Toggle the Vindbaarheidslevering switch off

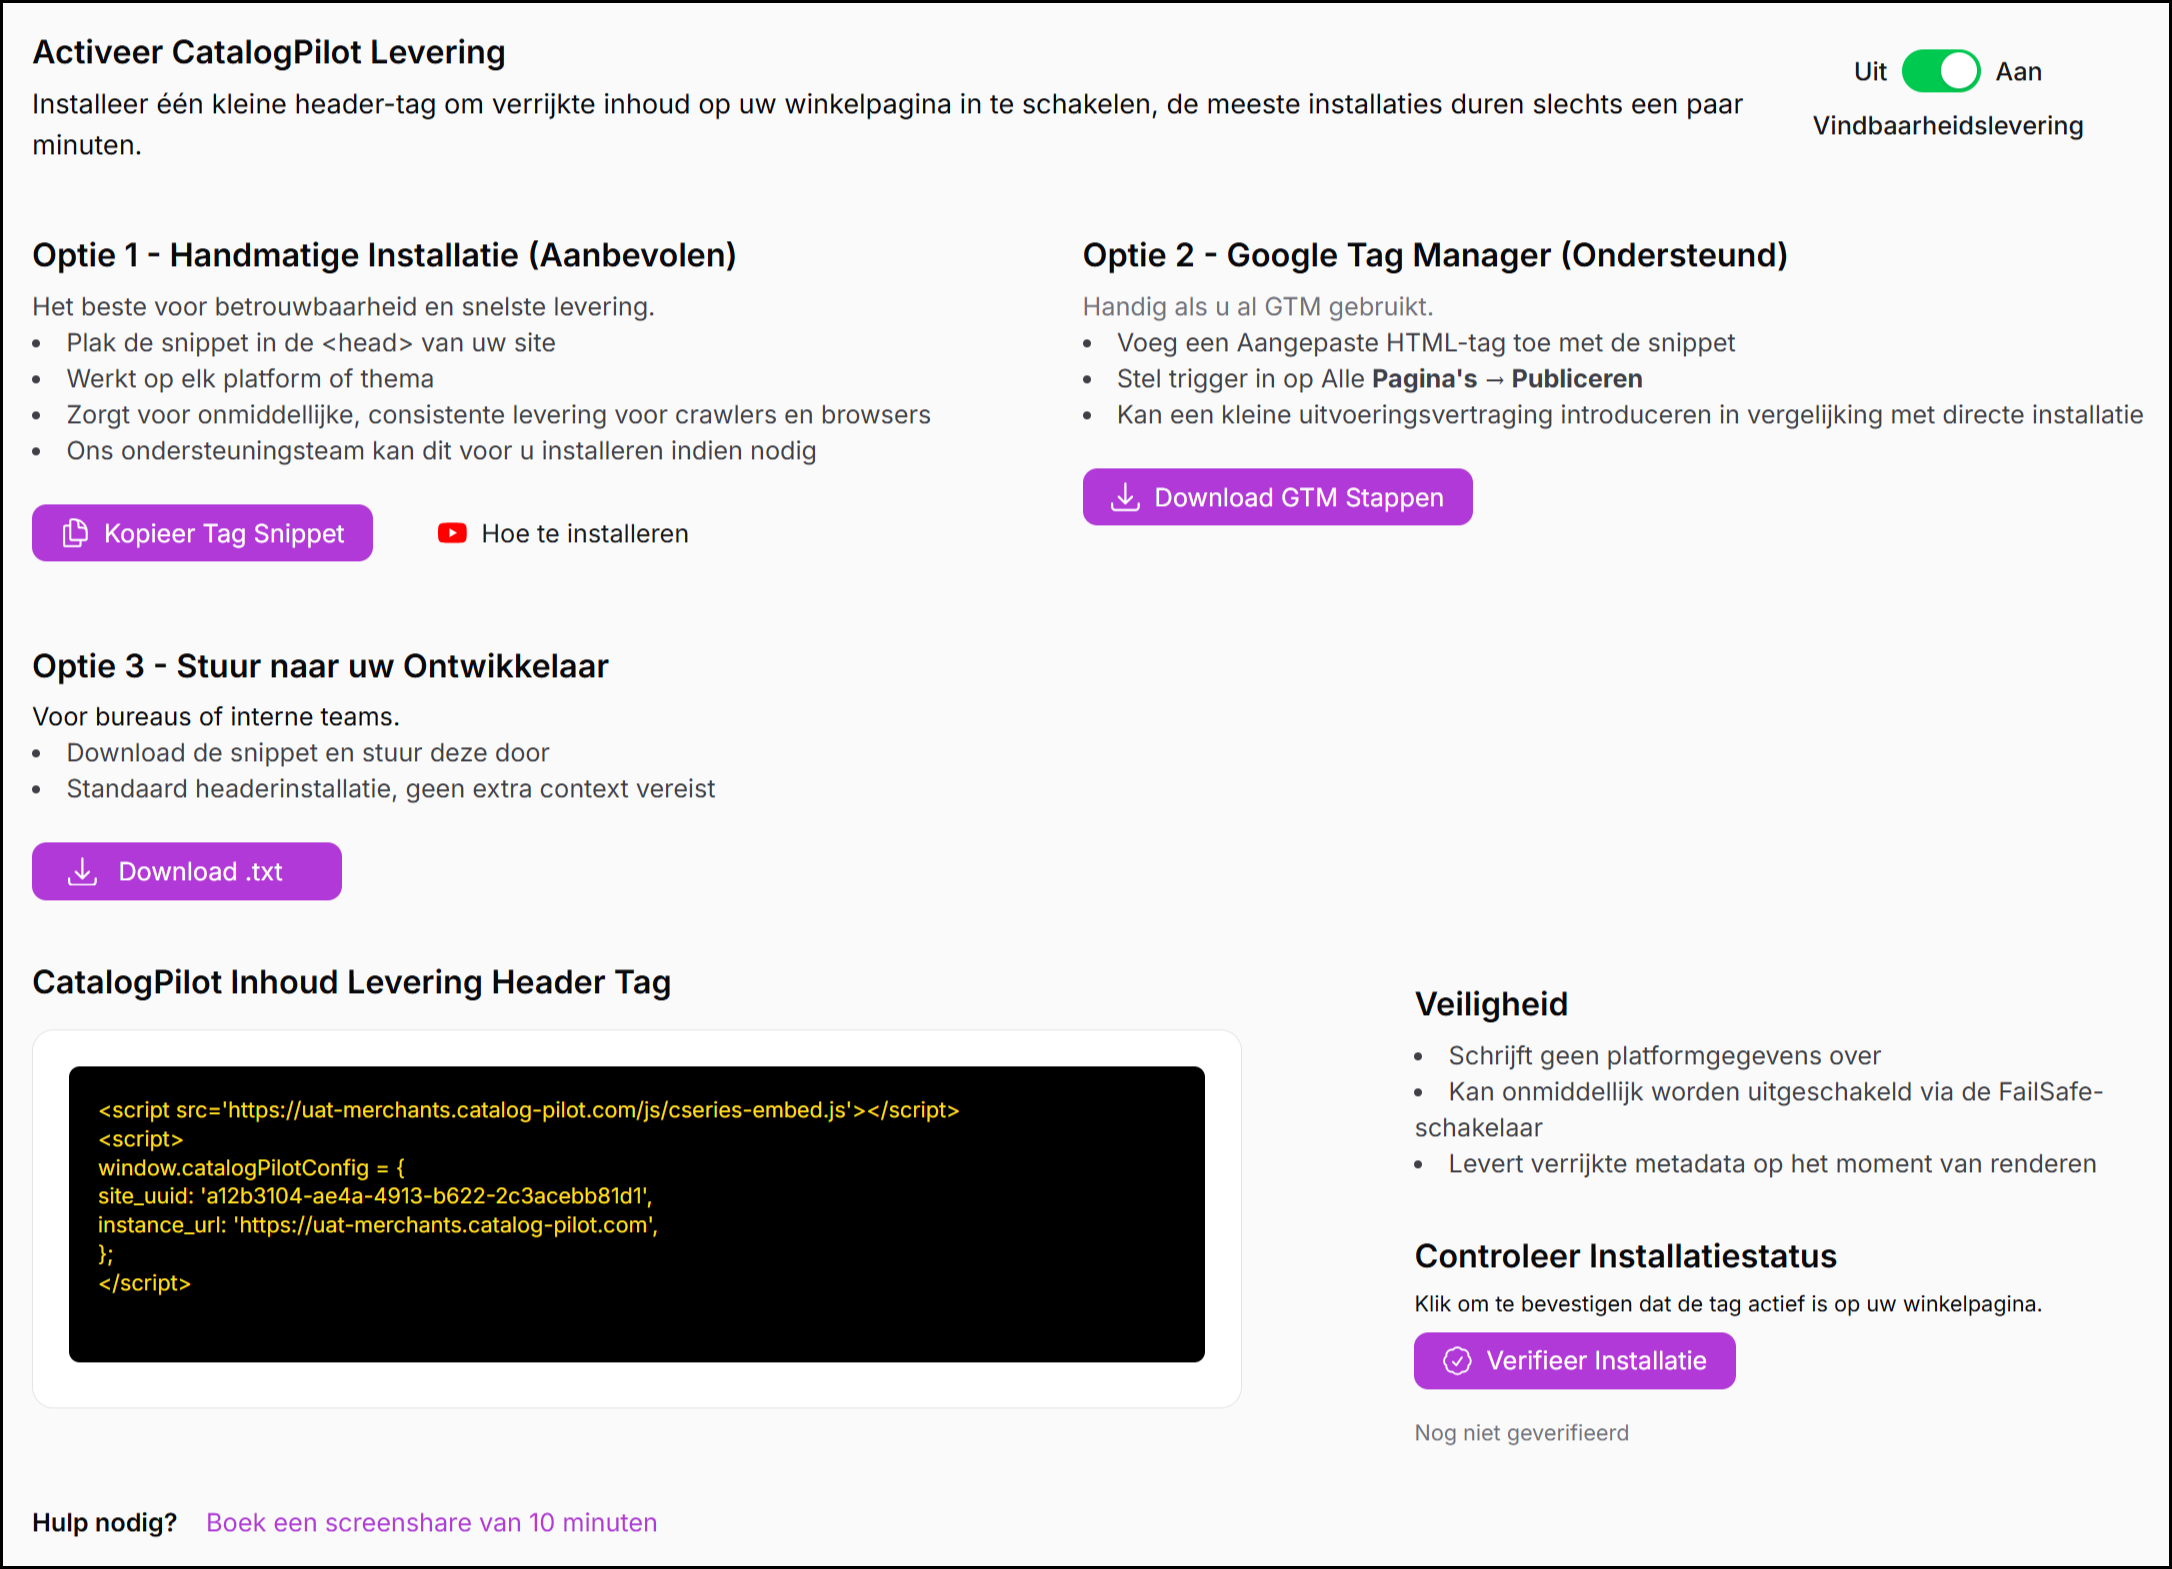tap(1940, 71)
